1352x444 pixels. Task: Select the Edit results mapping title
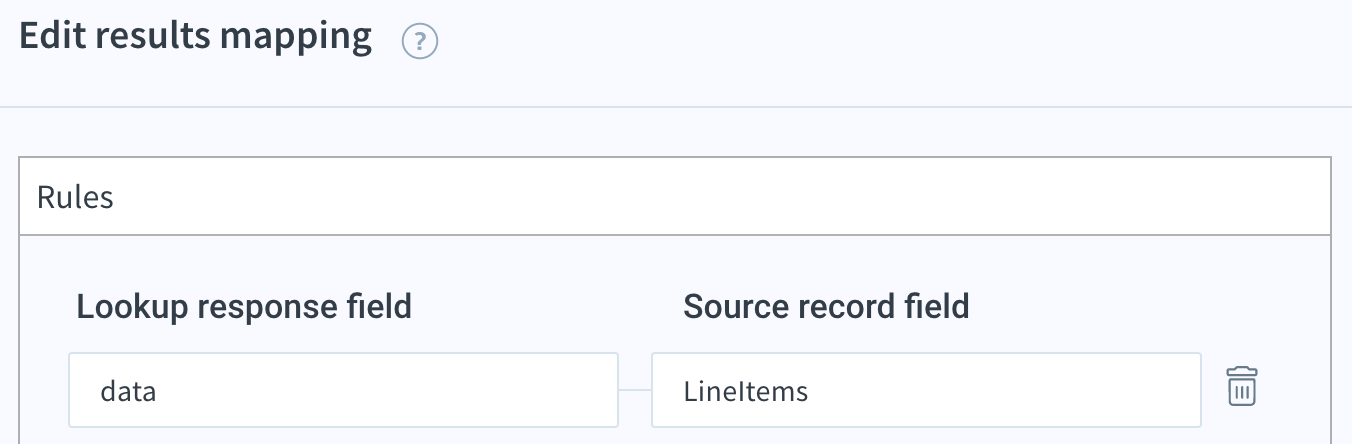pyautogui.click(x=195, y=37)
